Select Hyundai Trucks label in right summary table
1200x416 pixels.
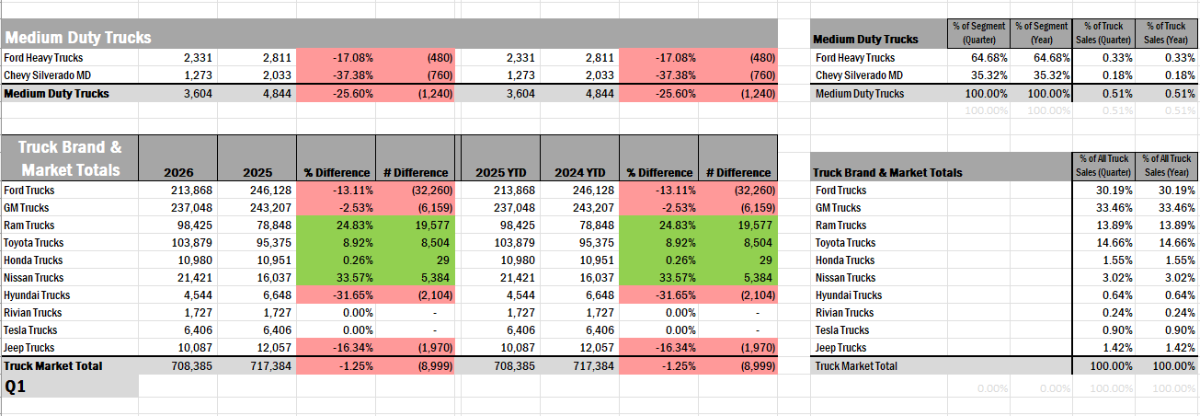point(850,295)
